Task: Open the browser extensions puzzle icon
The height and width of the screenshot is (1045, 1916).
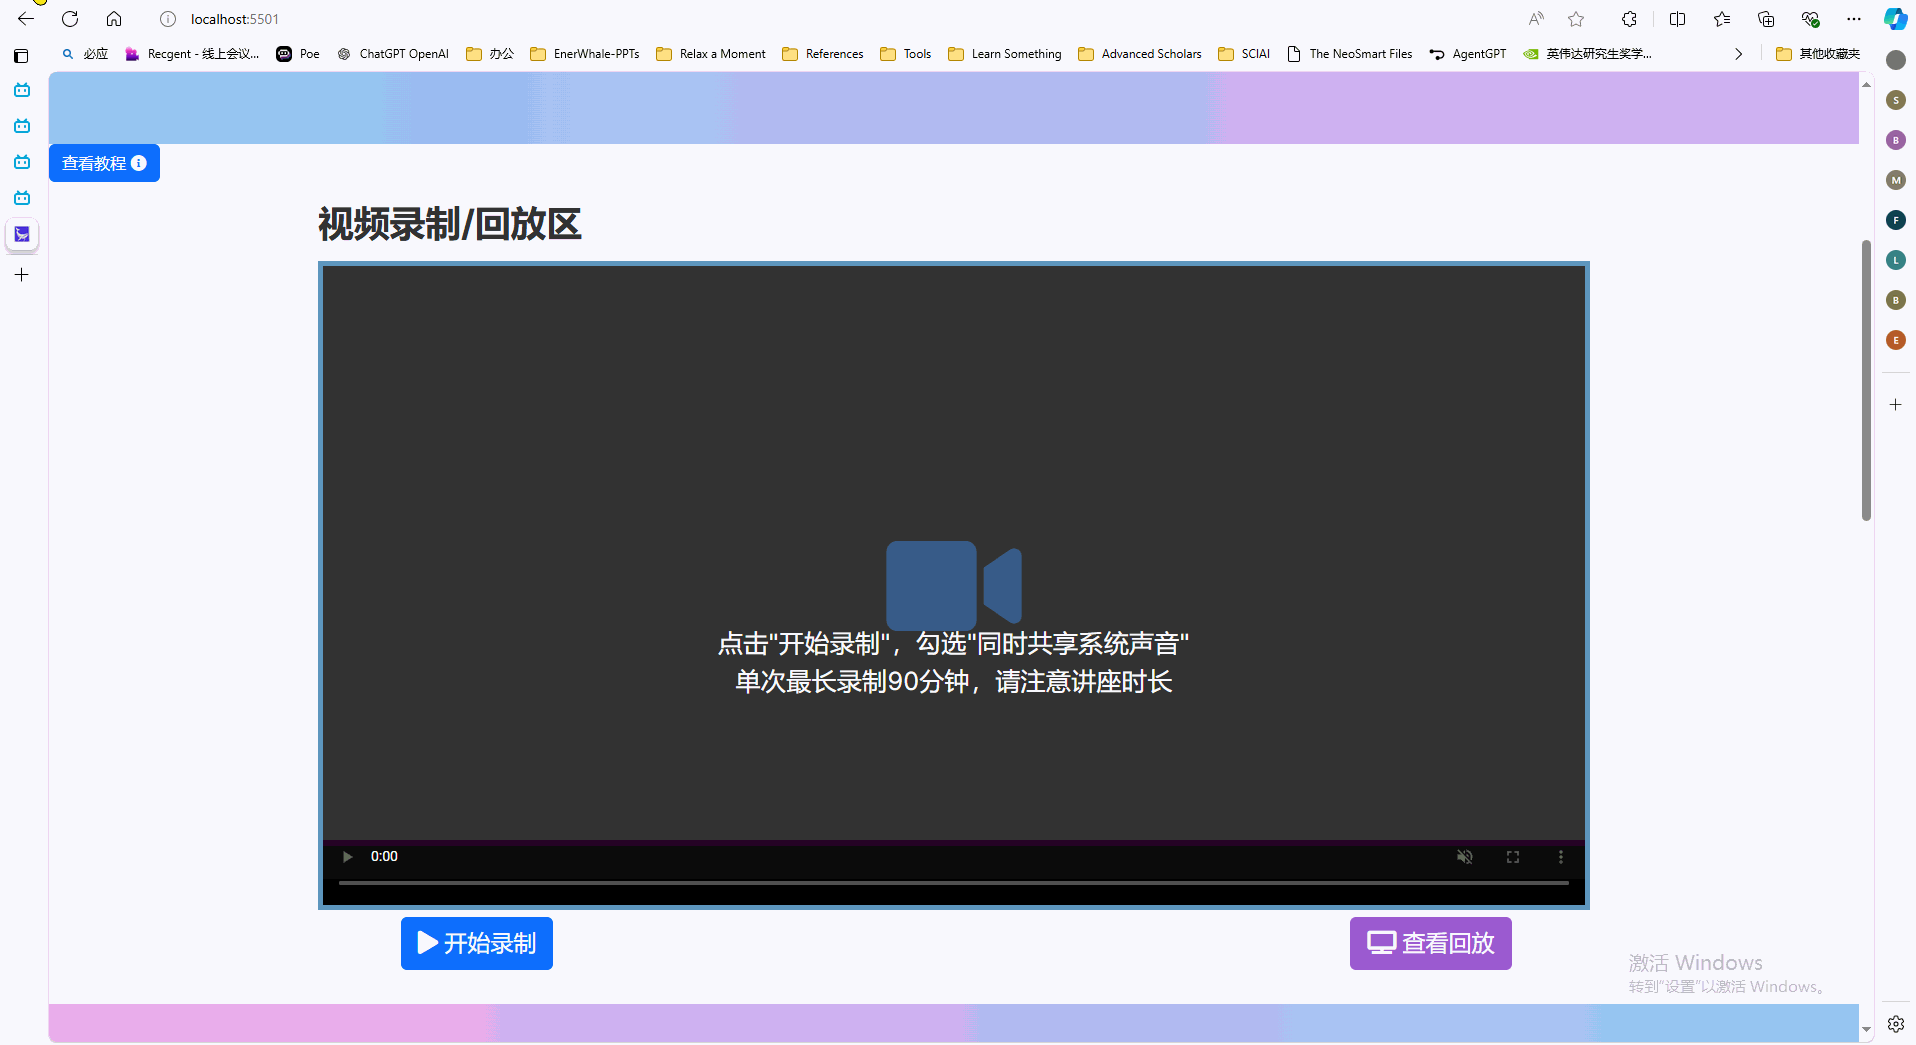Action: click(1629, 18)
